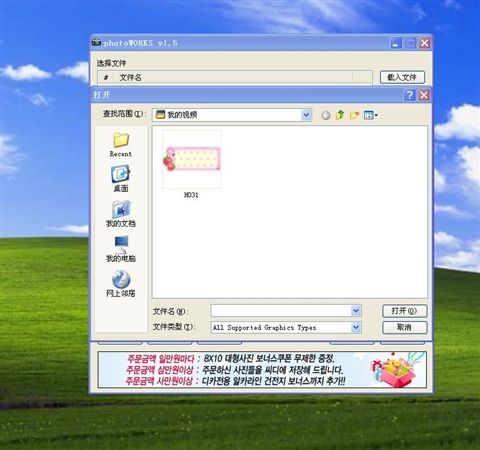The image size is (480, 450).
Task: Expand the 文件名 filename dropdown arrow
Action: pyautogui.click(x=356, y=311)
